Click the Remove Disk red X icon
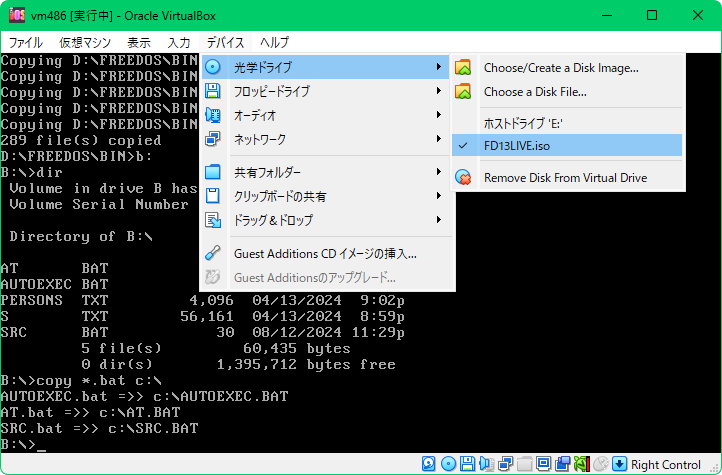The width and height of the screenshot is (722, 475). click(463, 177)
